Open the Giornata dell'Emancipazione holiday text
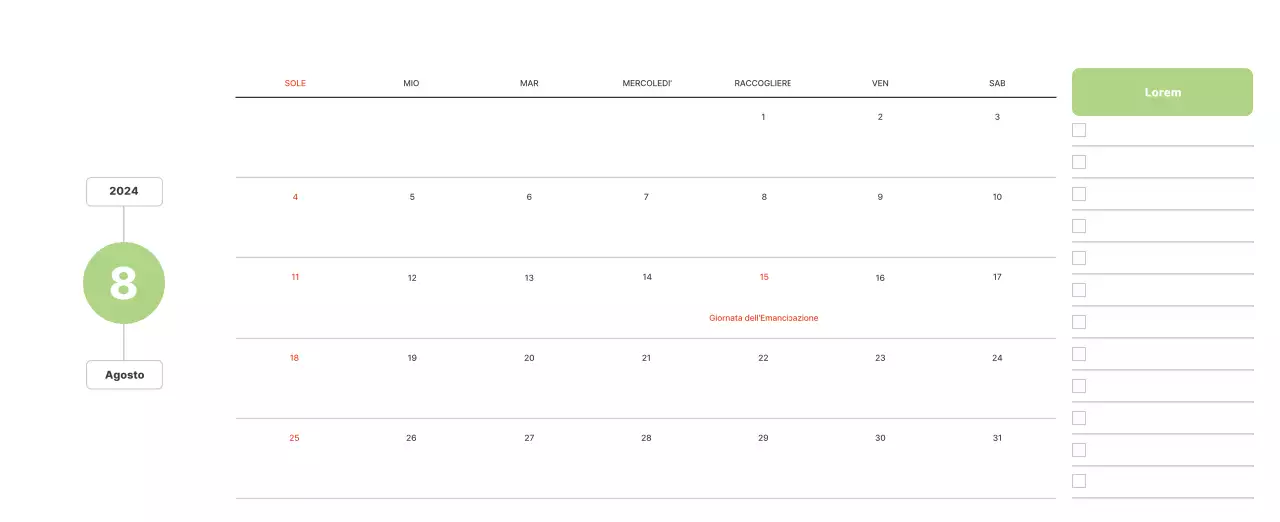 click(764, 318)
